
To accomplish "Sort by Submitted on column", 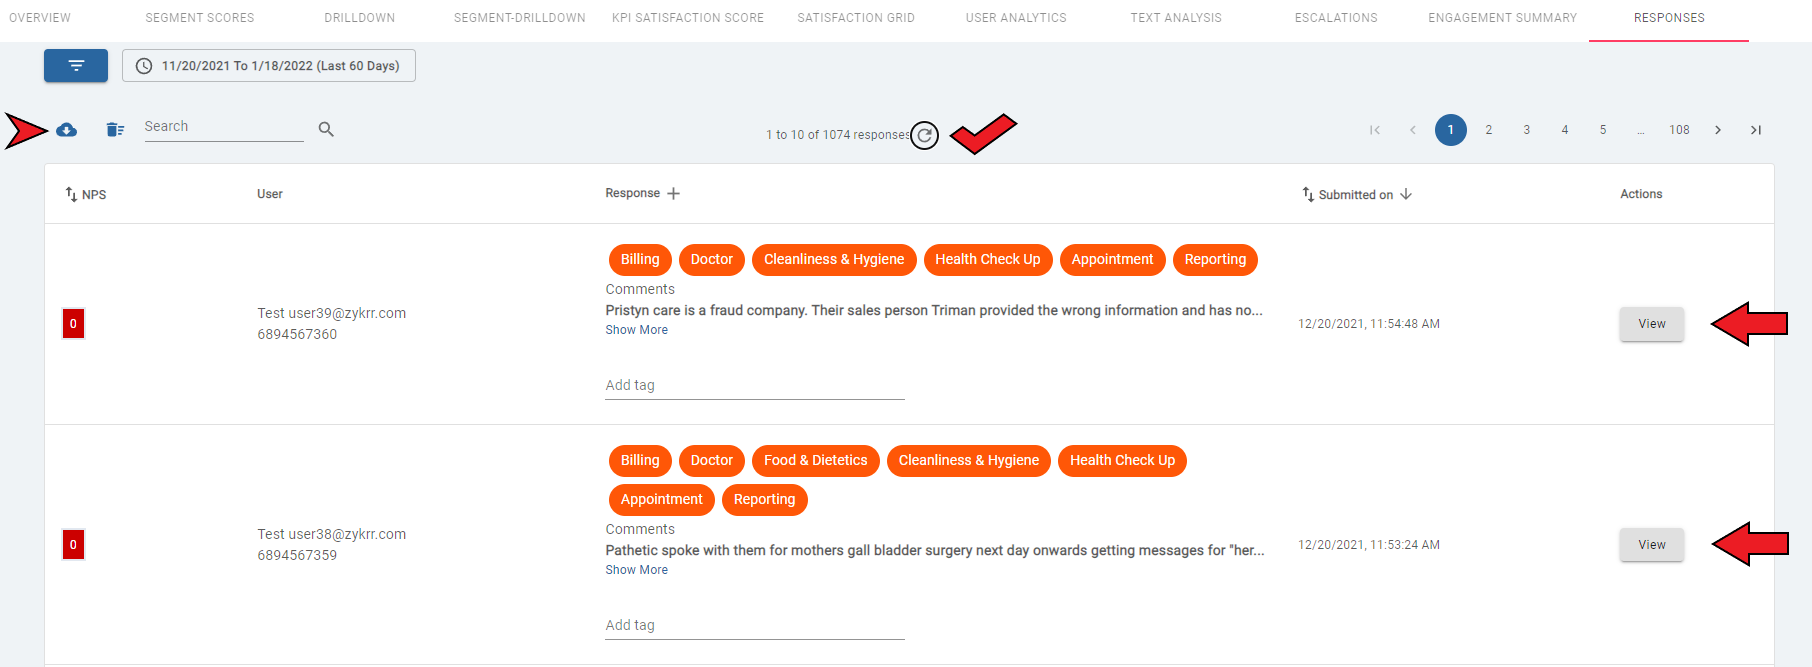I will tap(1356, 194).
